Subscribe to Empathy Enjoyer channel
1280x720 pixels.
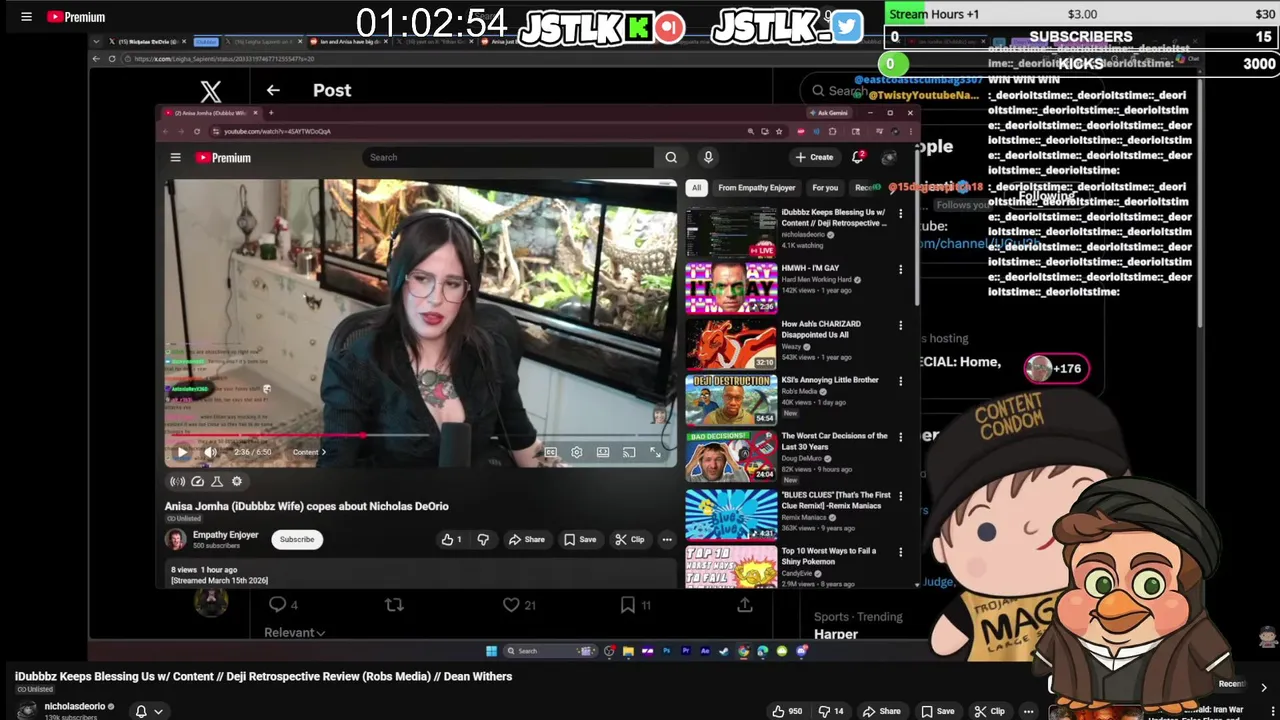pyautogui.click(x=296, y=539)
